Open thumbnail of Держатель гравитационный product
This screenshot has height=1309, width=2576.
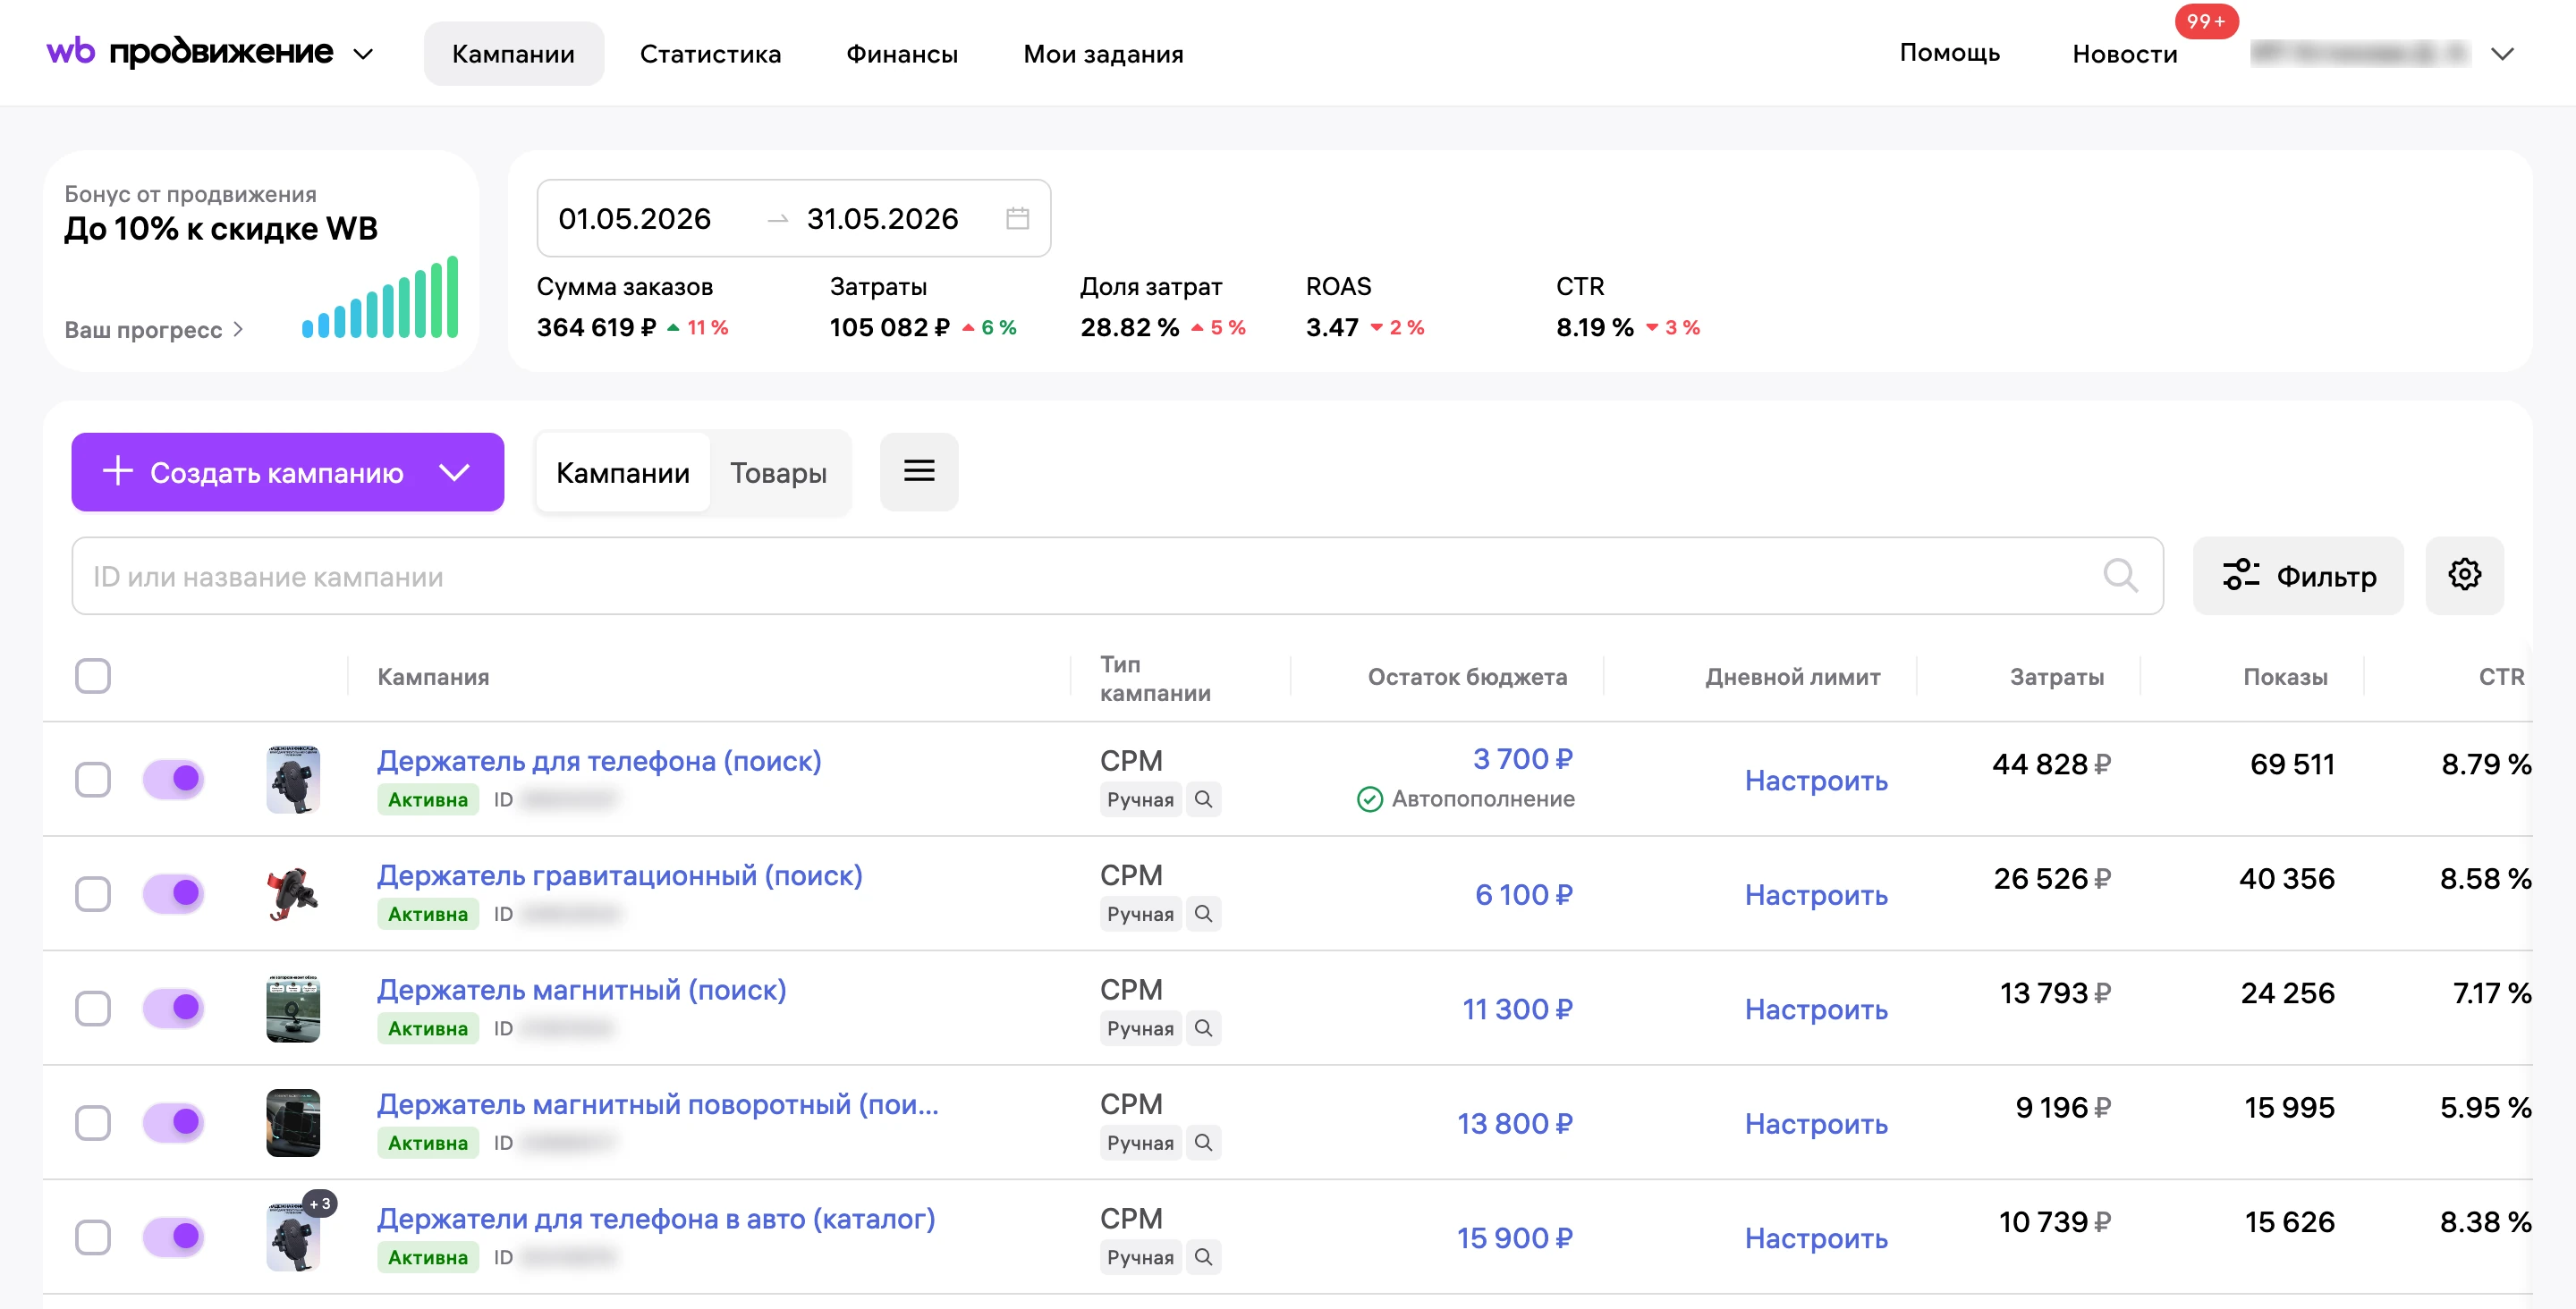click(293, 893)
